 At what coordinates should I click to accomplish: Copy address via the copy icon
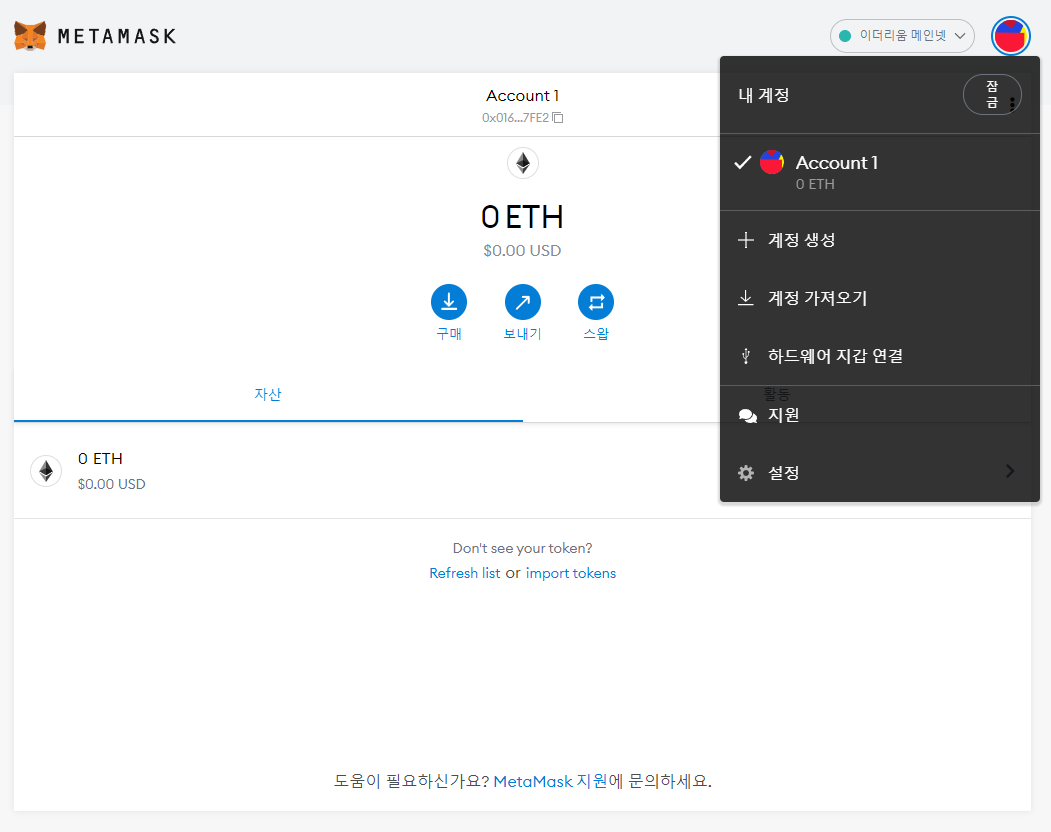(x=558, y=118)
